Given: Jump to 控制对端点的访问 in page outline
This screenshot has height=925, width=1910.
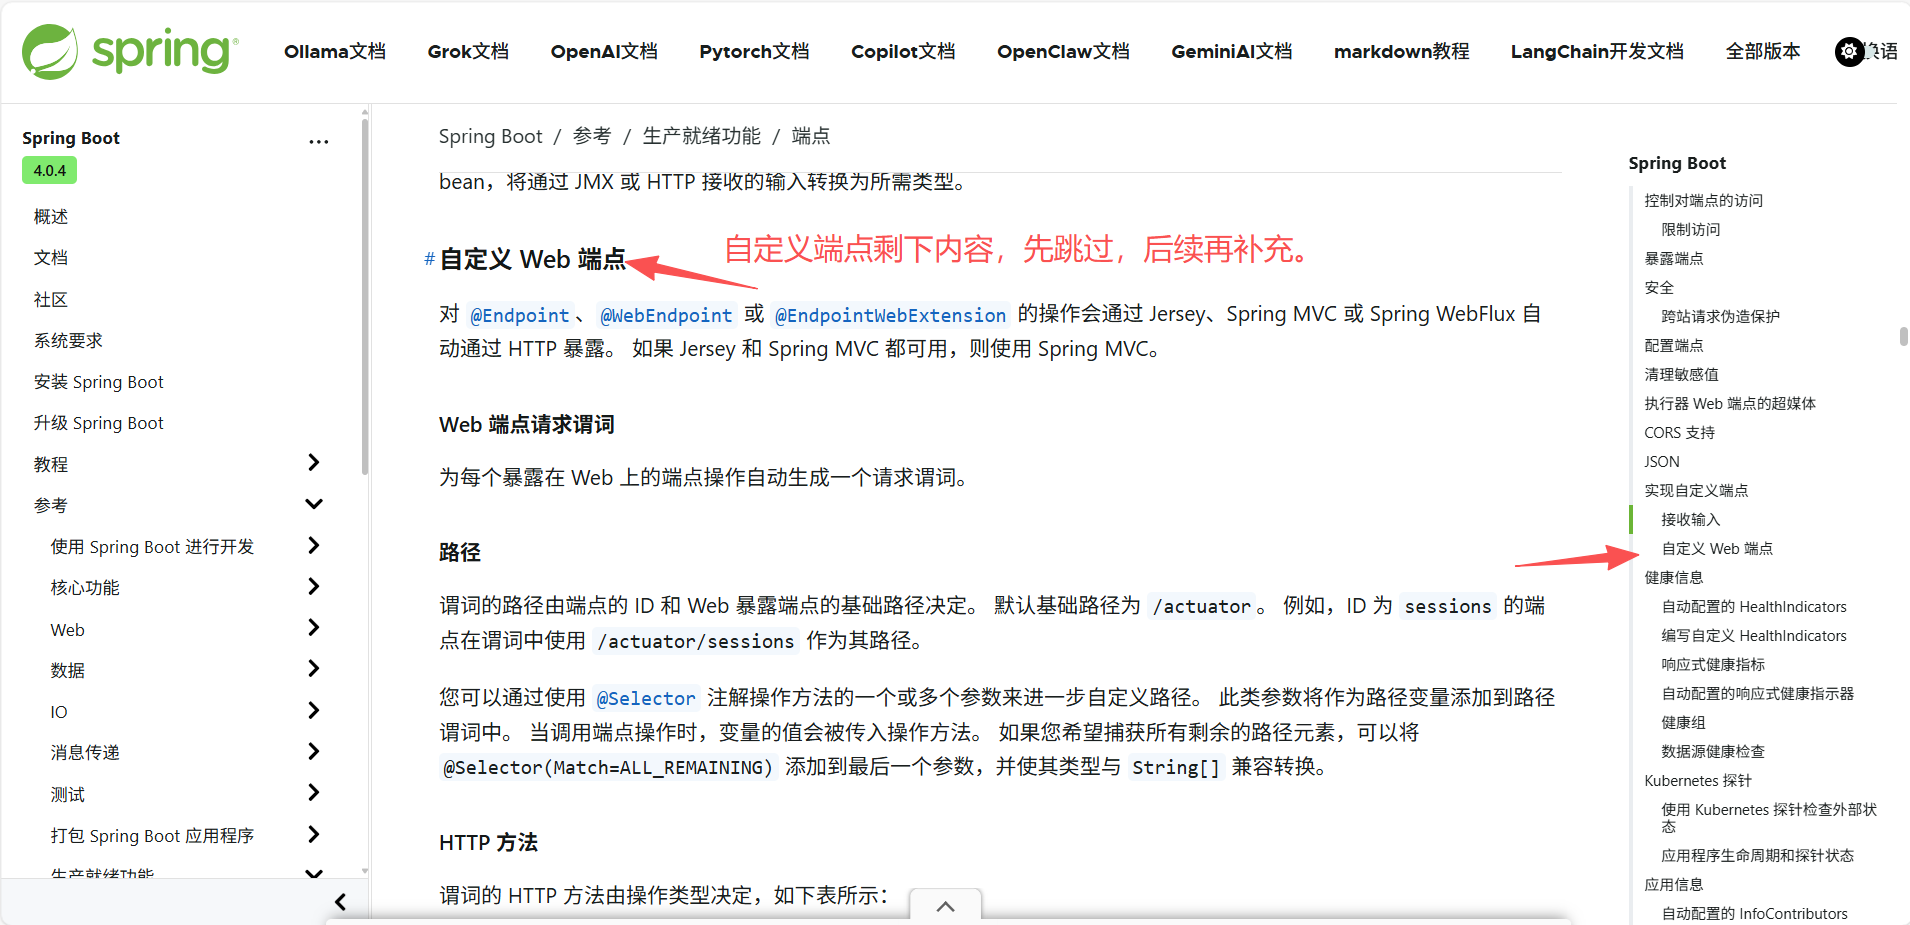Looking at the screenshot, I should click(1703, 201).
